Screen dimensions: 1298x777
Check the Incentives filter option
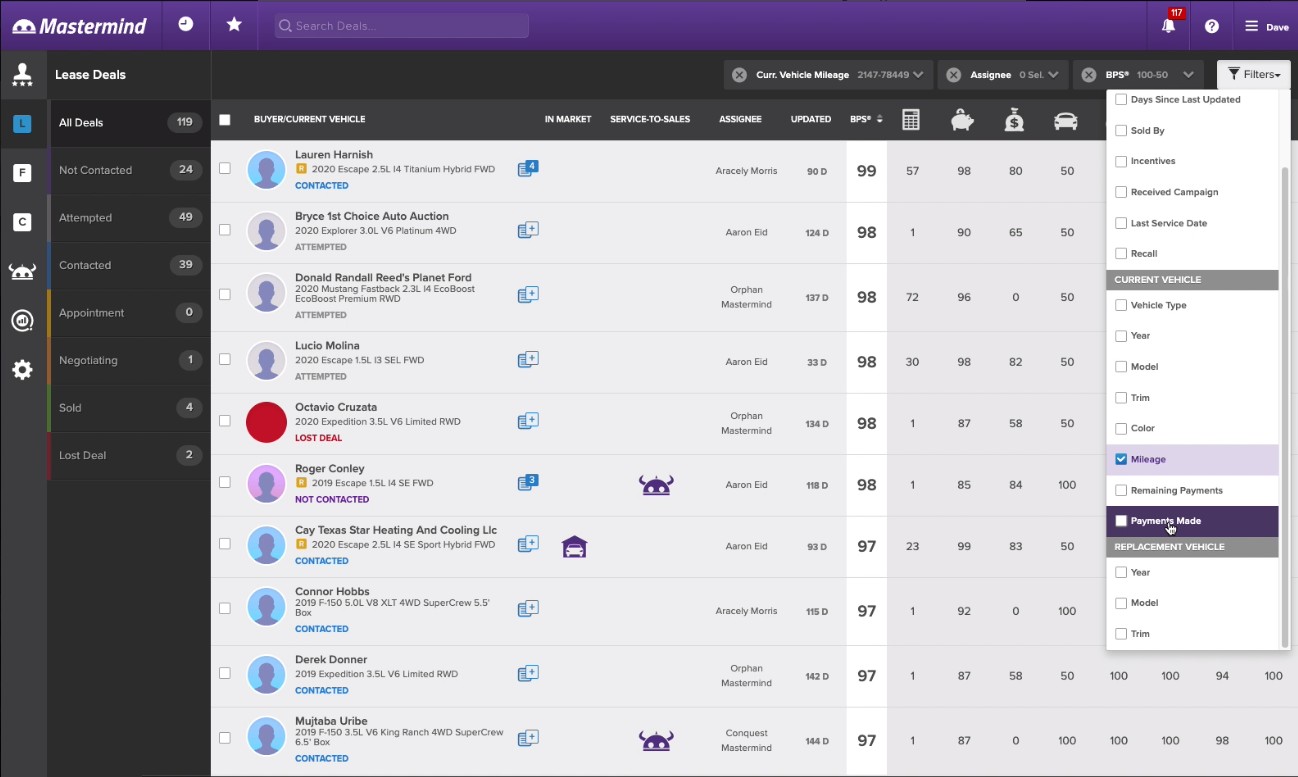tap(1121, 161)
